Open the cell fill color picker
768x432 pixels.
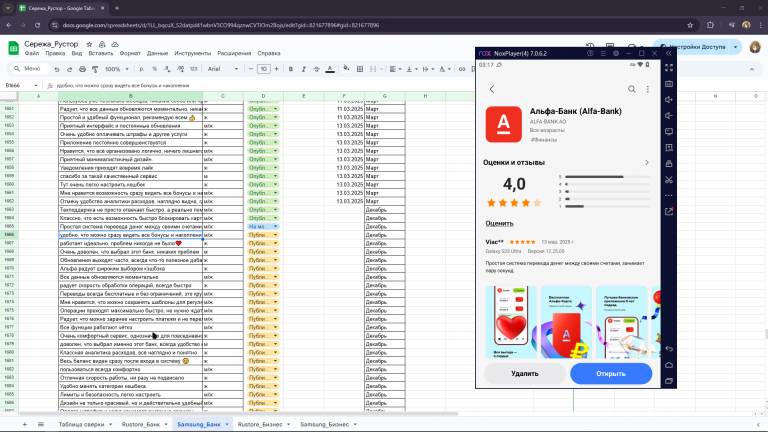pos(346,69)
